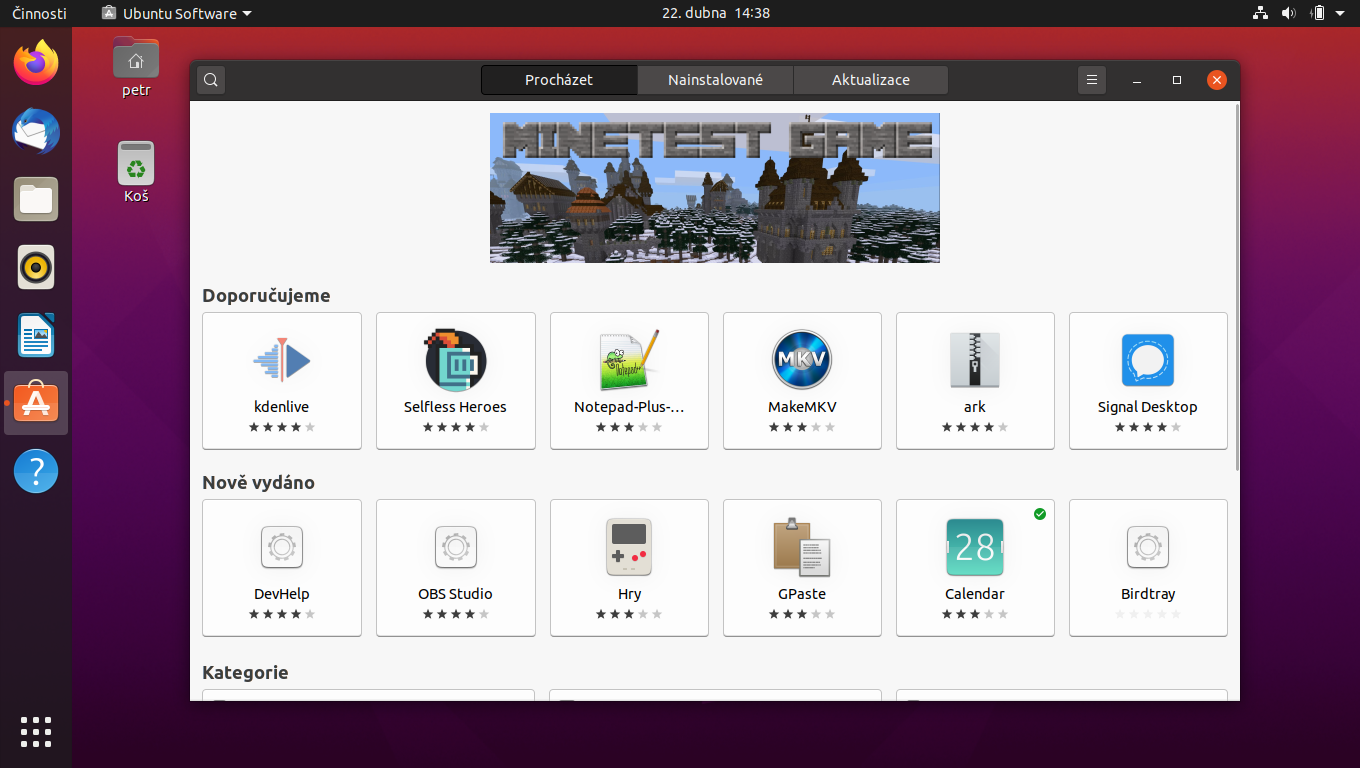The width and height of the screenshot is (1360, 768).
Task: Open the Calendar app icon
Action: [x=975, y=548]
